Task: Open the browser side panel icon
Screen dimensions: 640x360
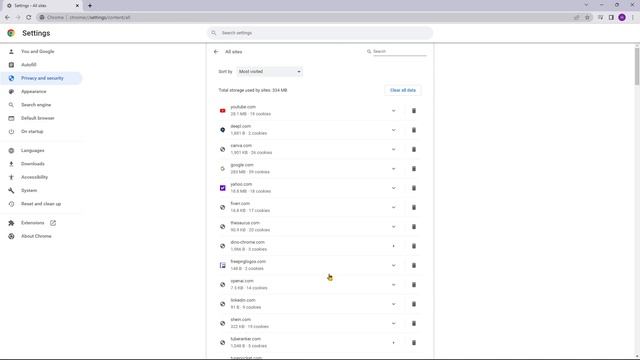Action: tap(611, 18)
